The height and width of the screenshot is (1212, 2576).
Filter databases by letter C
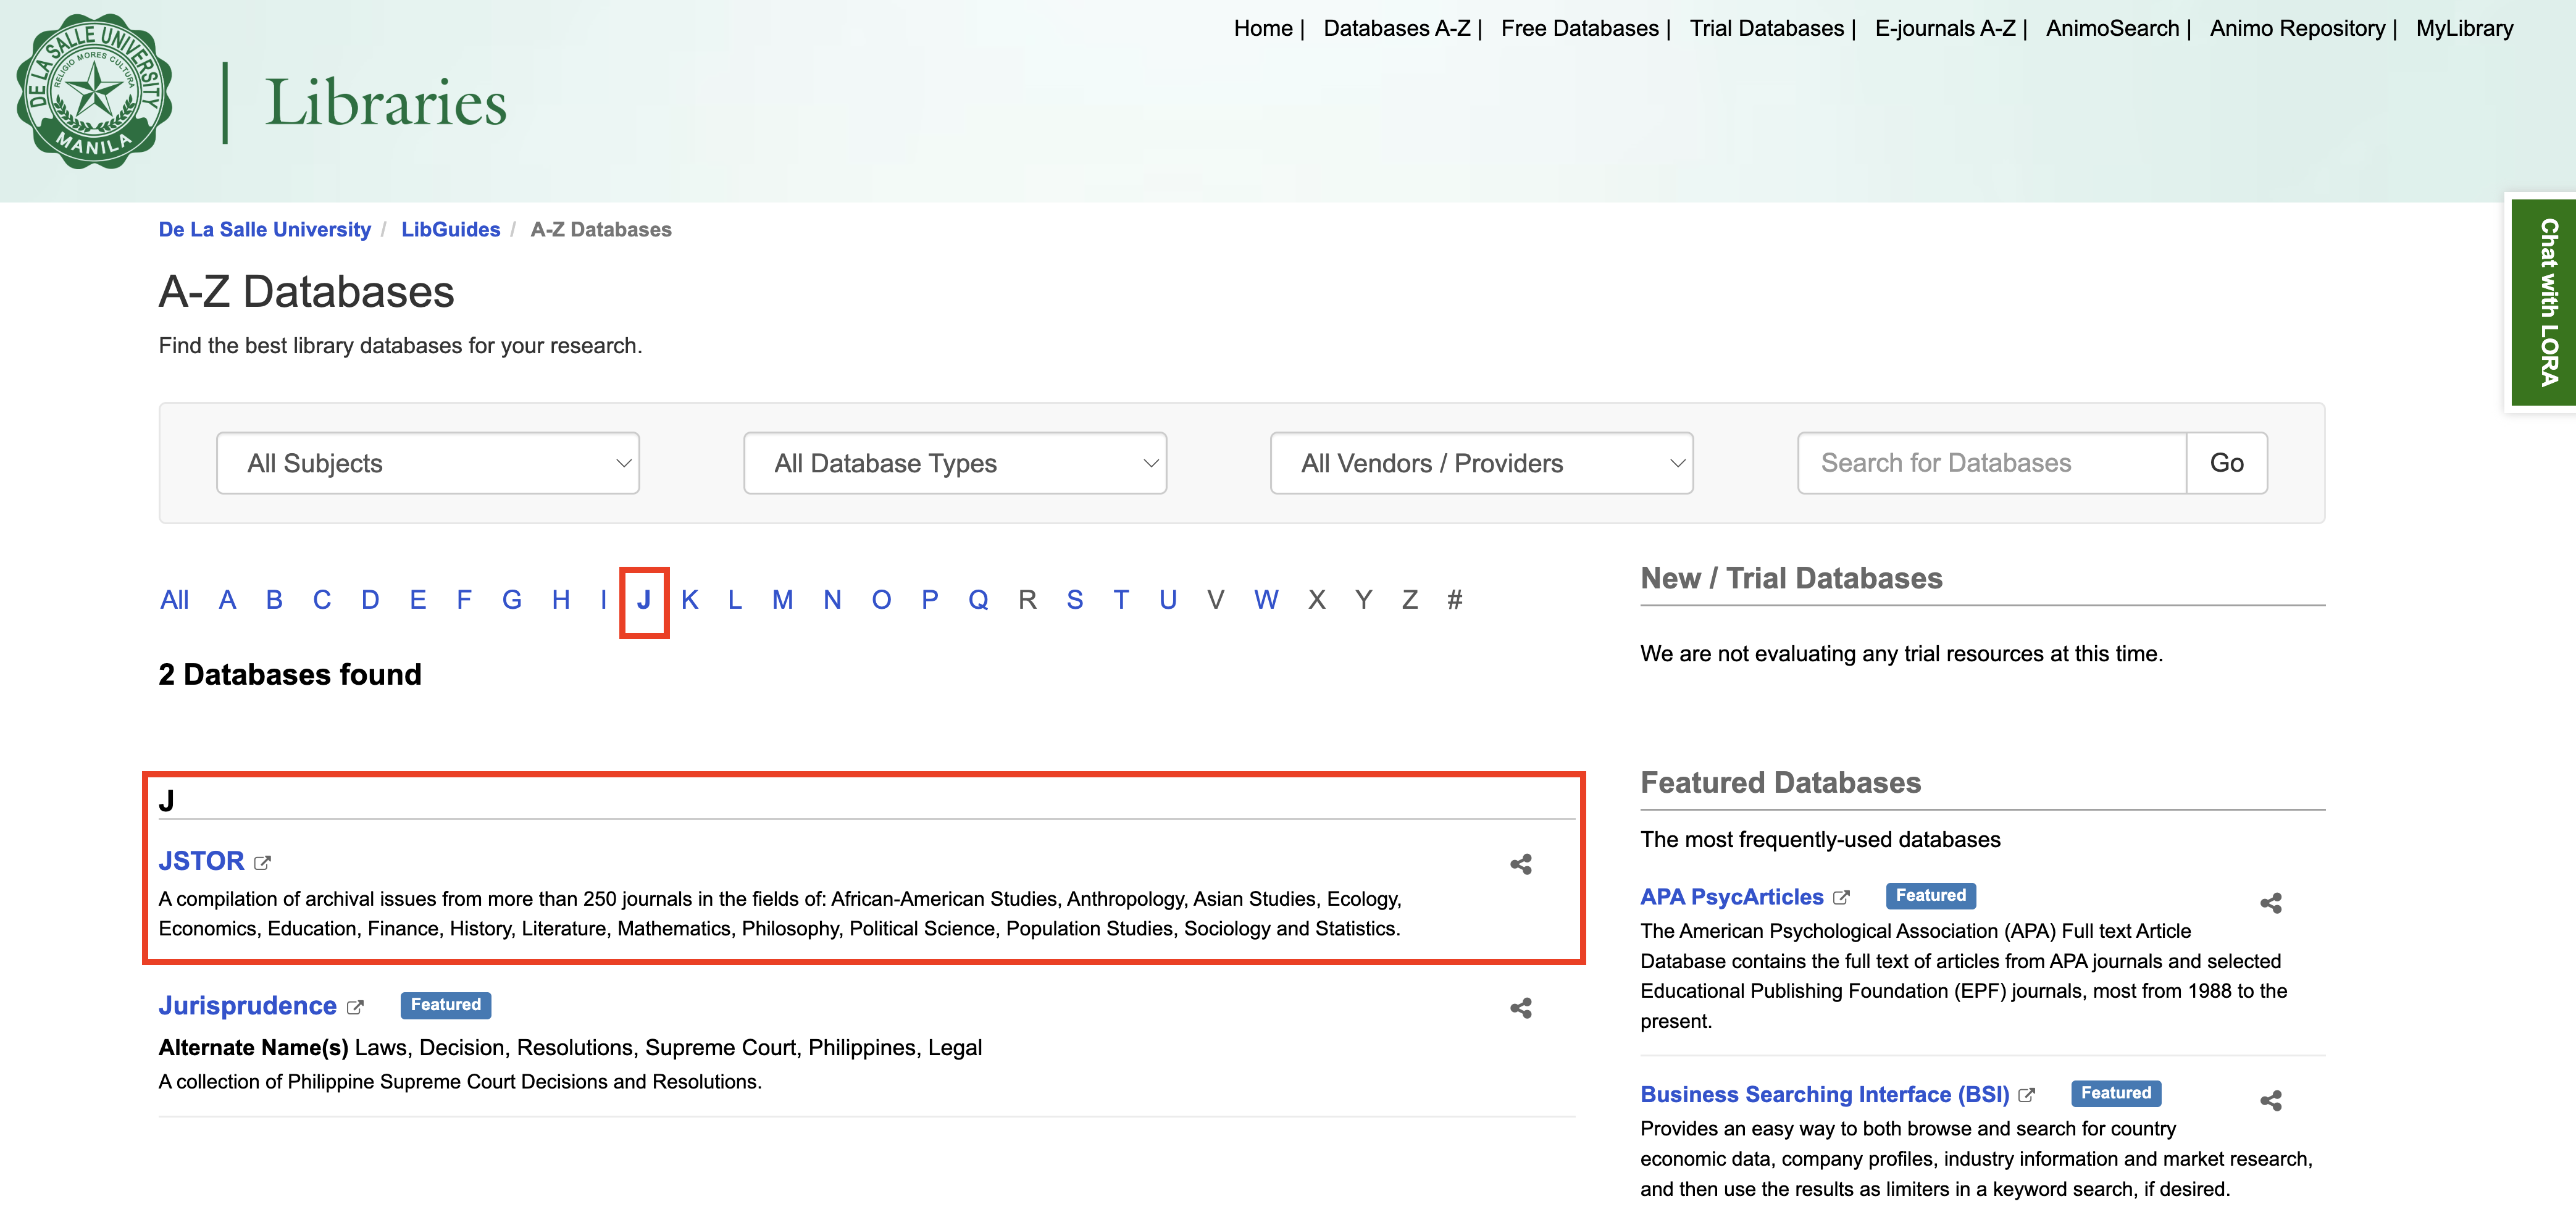322,600
